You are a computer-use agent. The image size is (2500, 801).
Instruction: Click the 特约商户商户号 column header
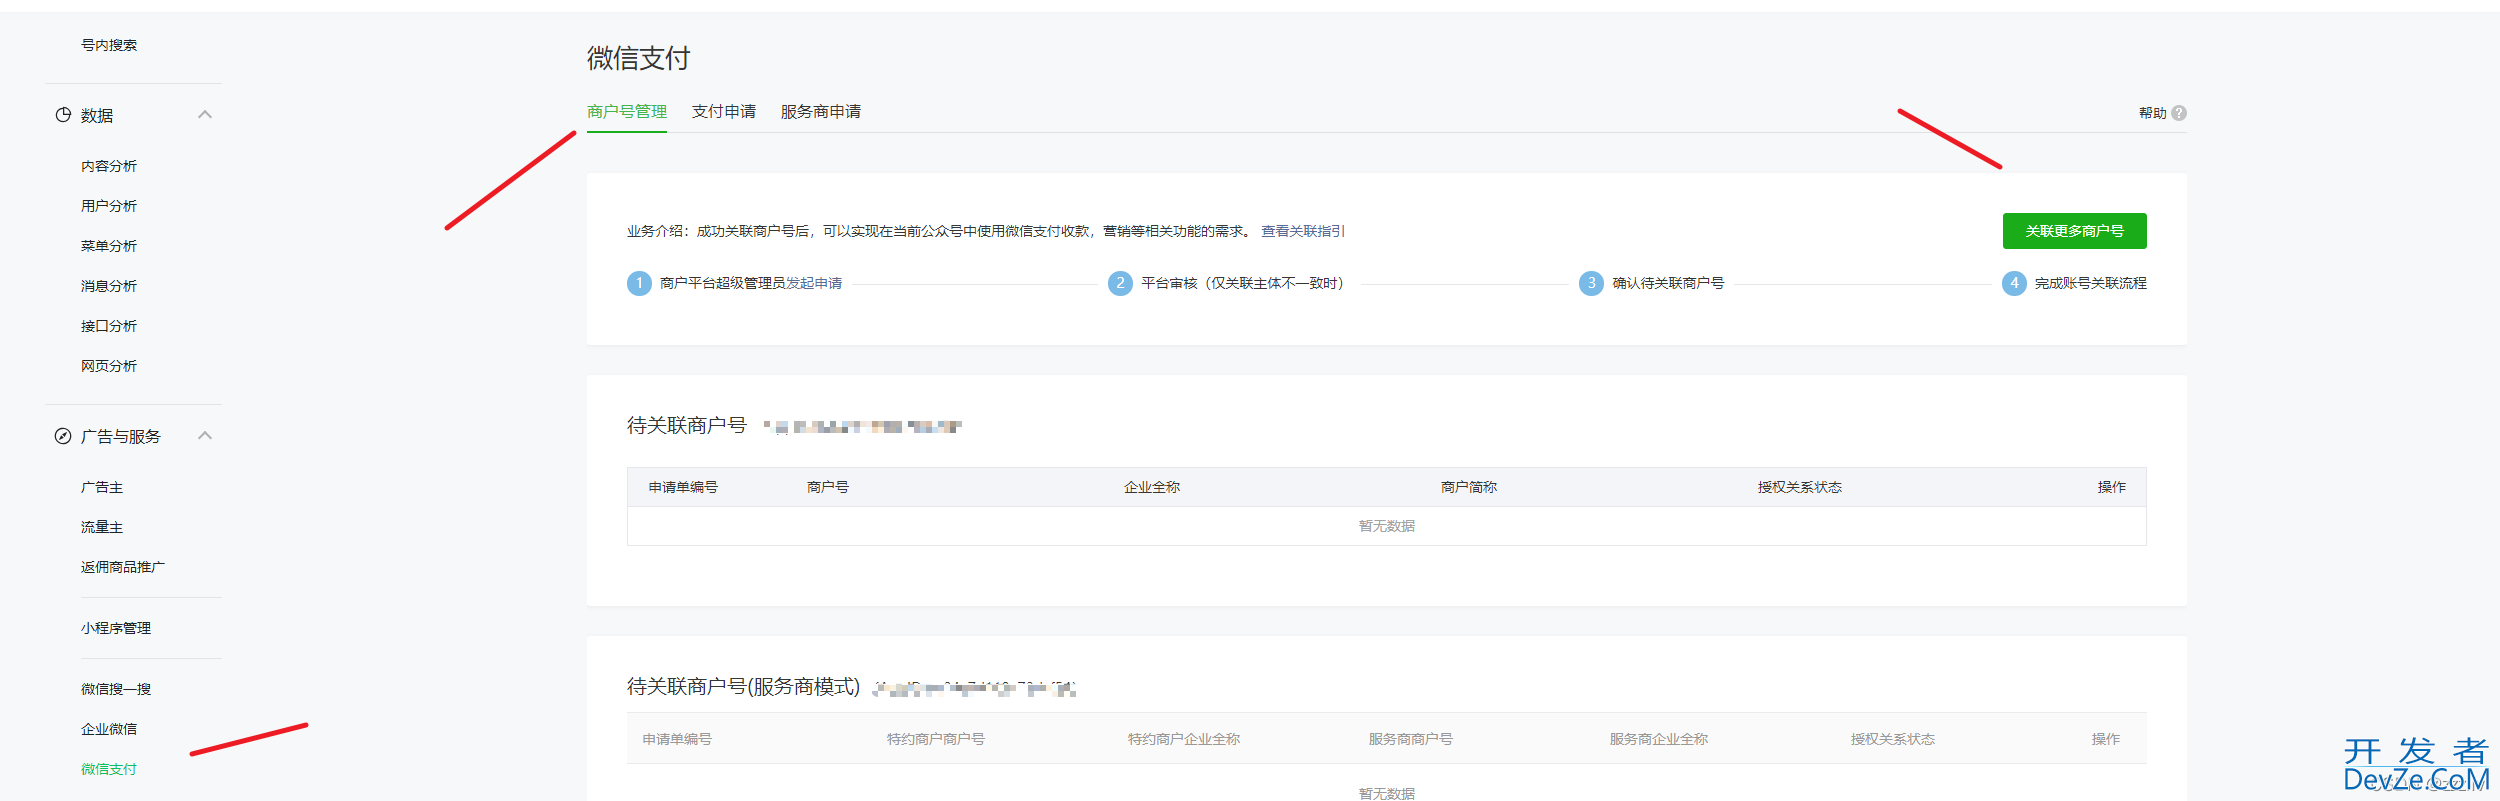click(936, 739)
